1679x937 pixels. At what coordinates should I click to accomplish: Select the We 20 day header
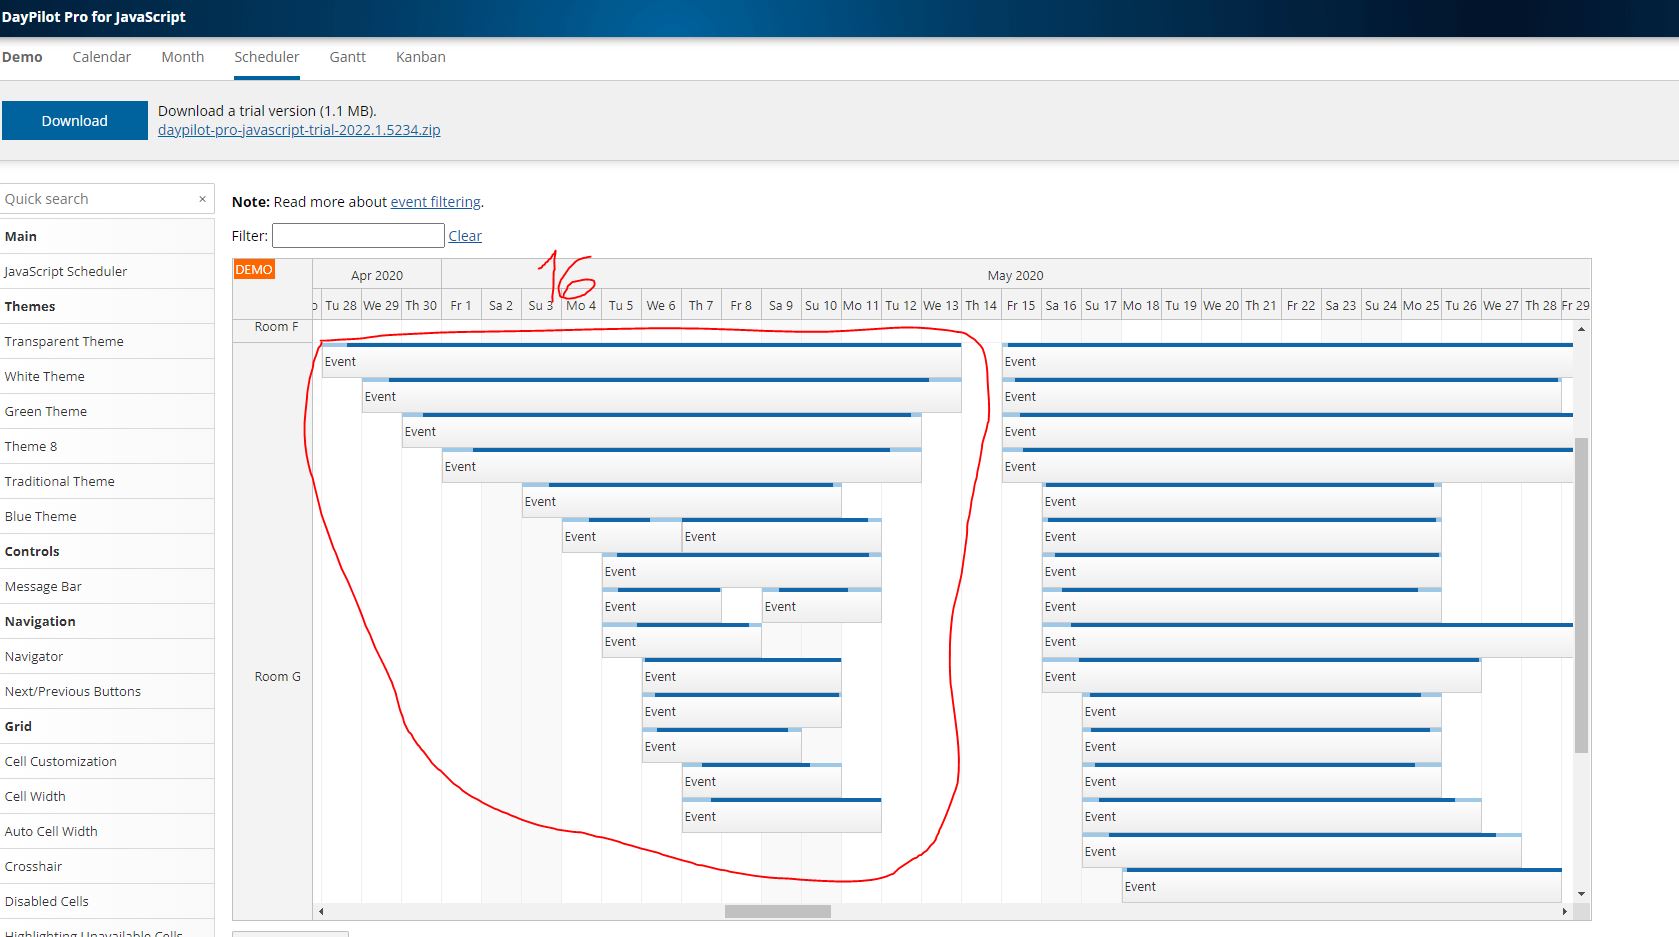[1221, 306]
